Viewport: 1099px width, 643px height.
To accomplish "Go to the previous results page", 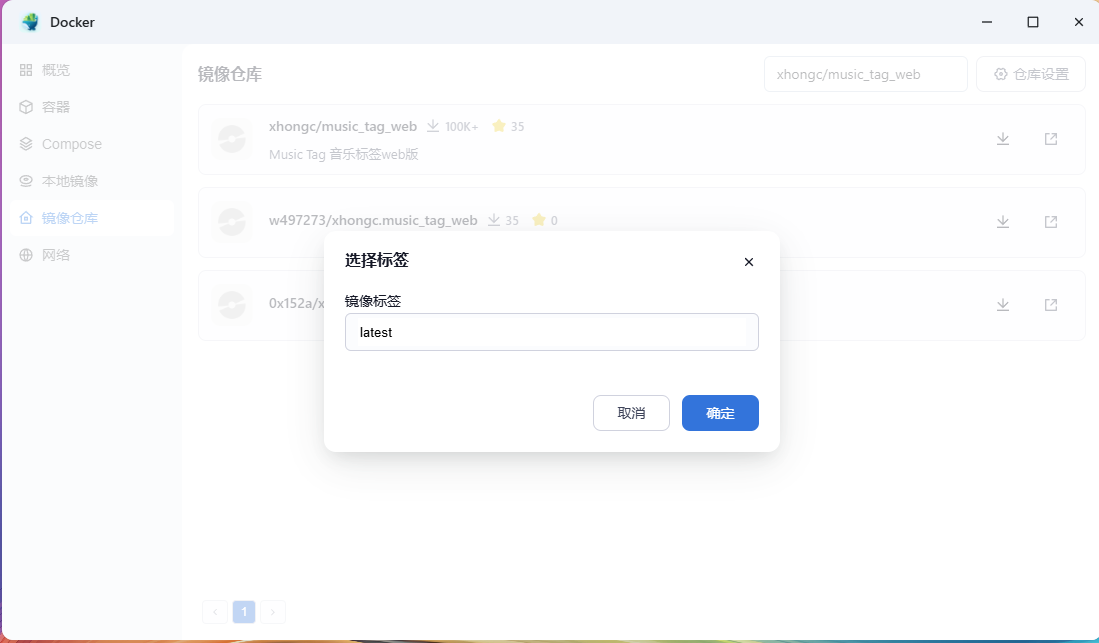I will (x=214, y=612).
